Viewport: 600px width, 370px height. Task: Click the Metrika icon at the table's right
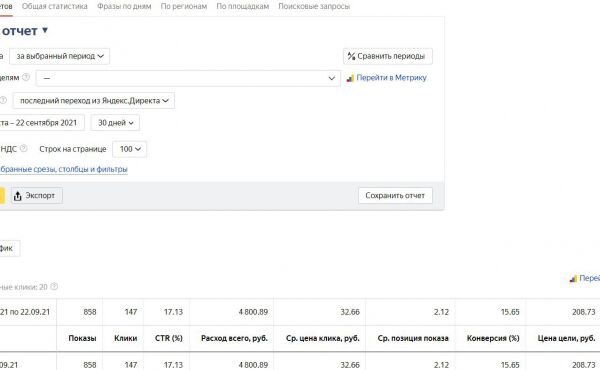573,279
